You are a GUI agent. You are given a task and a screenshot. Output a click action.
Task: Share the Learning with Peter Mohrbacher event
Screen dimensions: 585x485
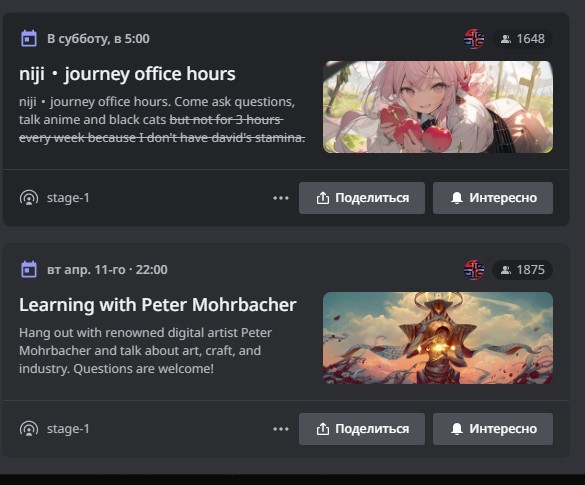pyautogui.click(x=362, y=429)
